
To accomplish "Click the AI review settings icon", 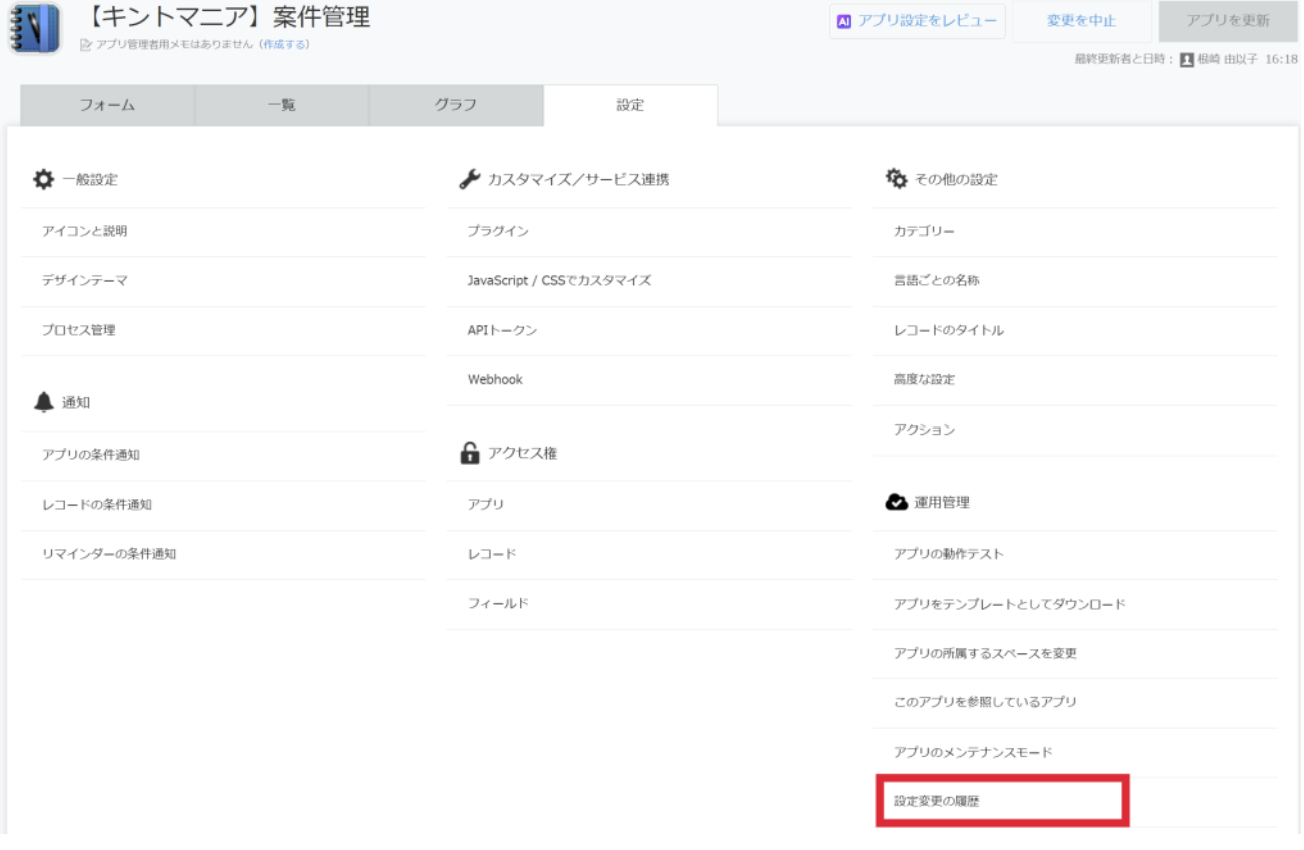I will (844, 21).
